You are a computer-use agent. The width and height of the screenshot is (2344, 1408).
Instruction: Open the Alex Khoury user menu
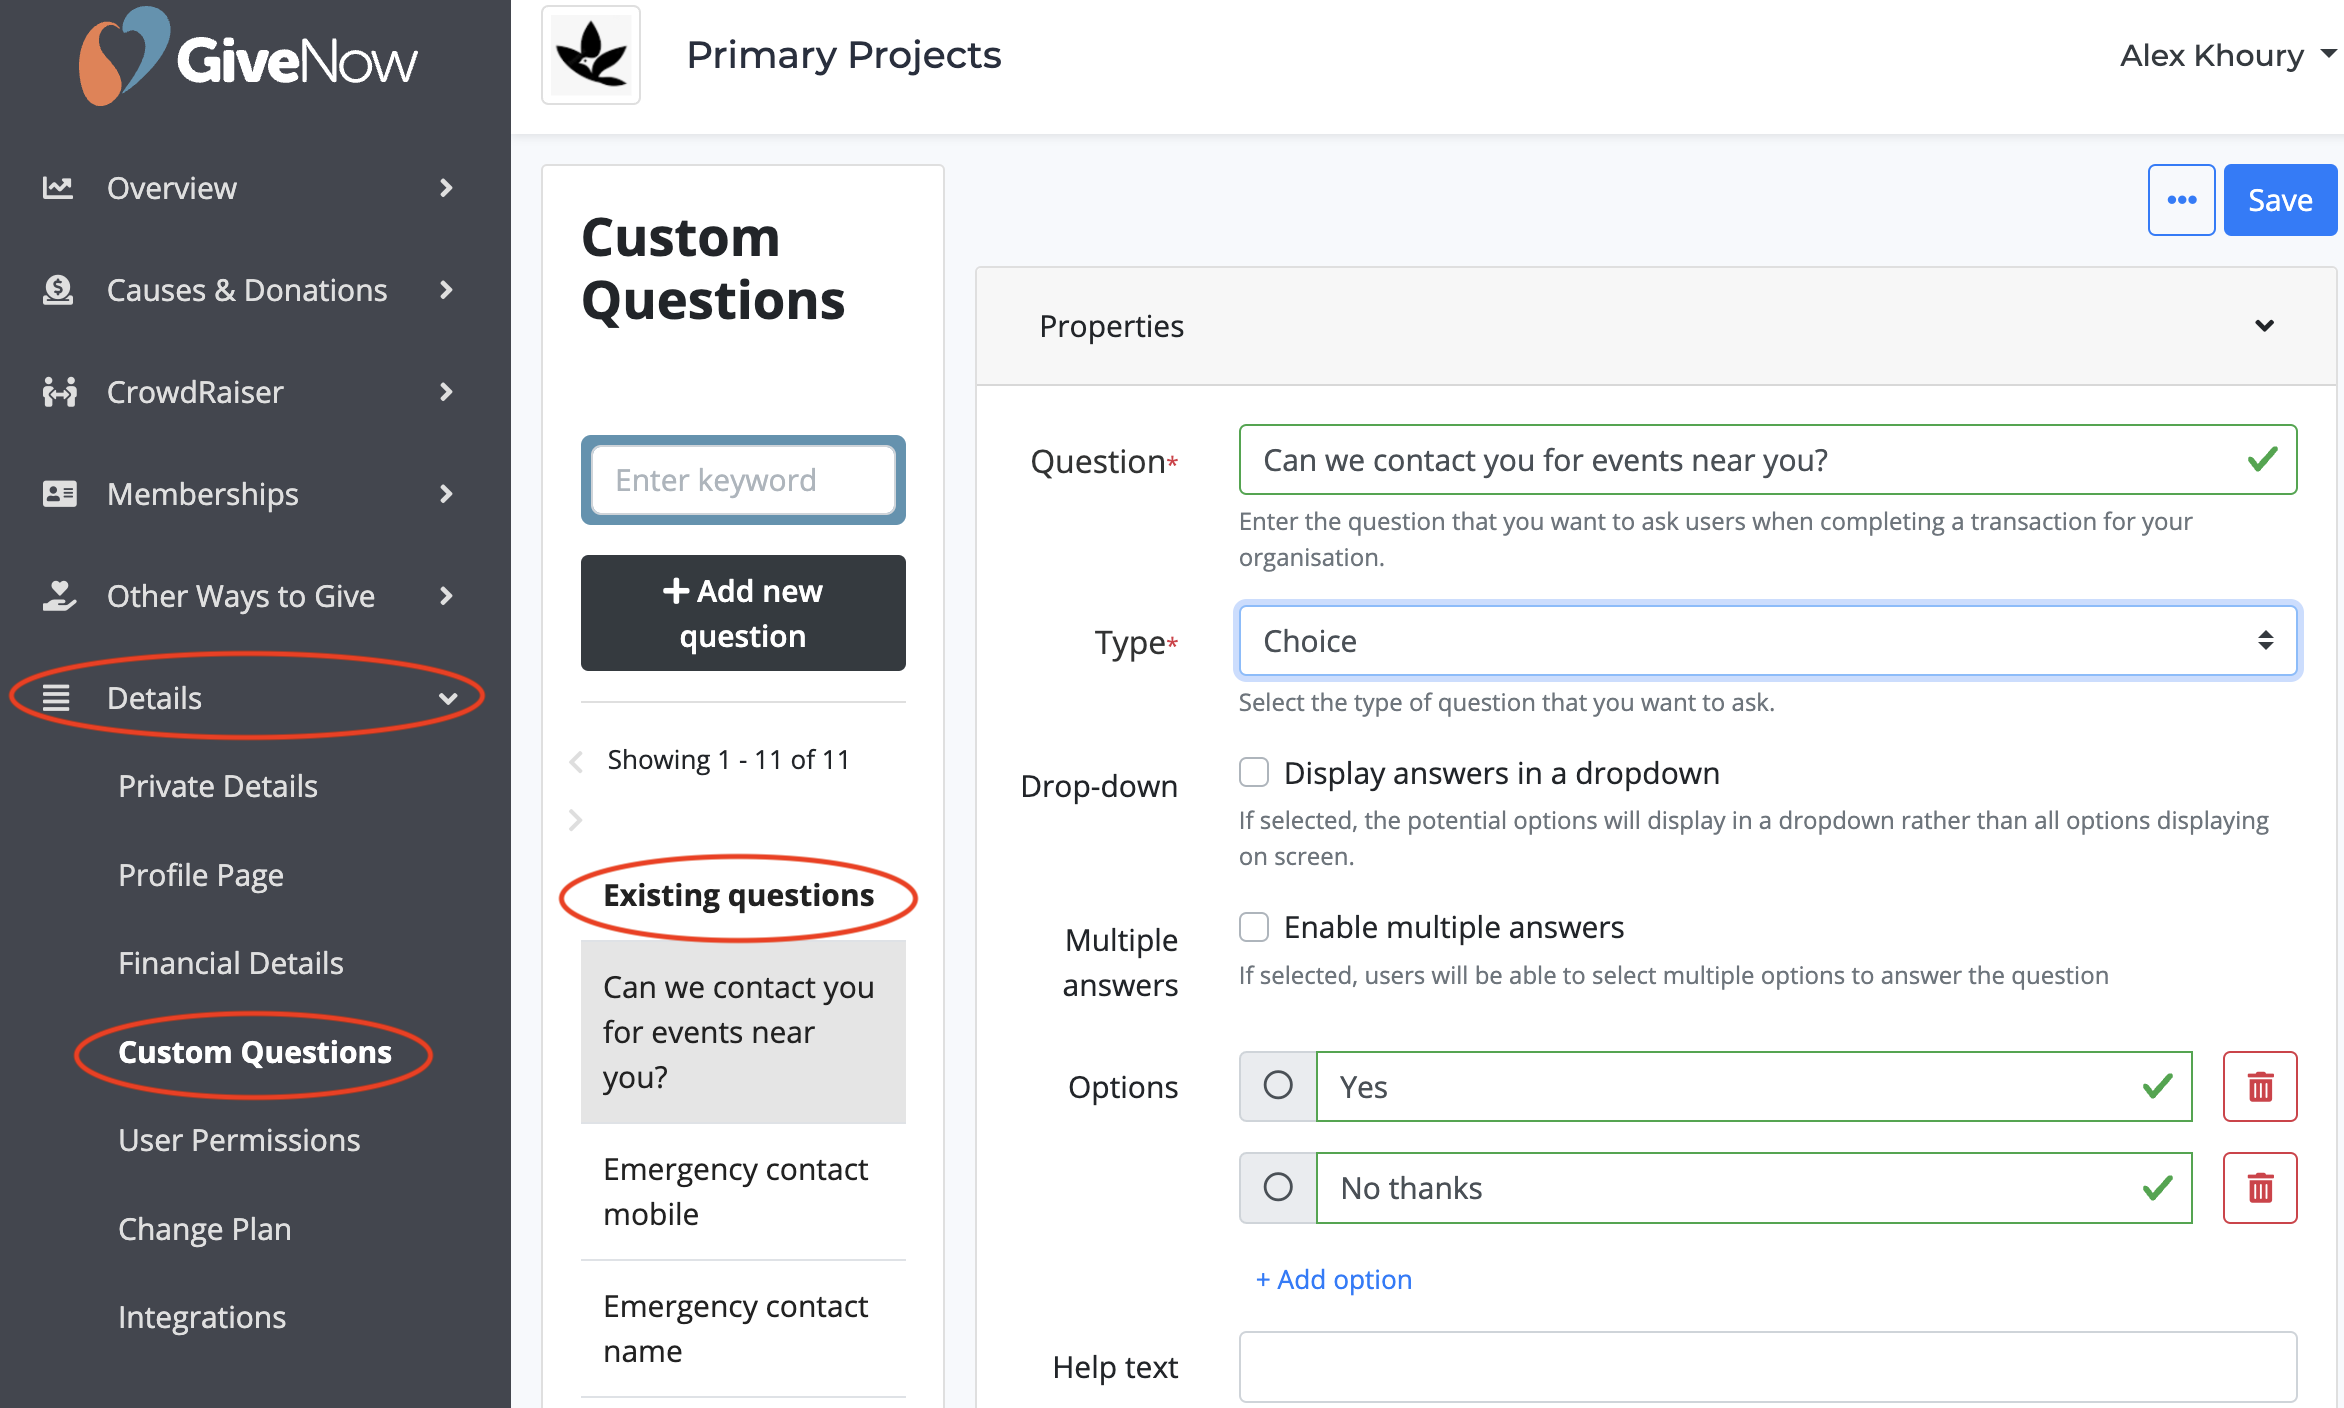(2227, 55)
